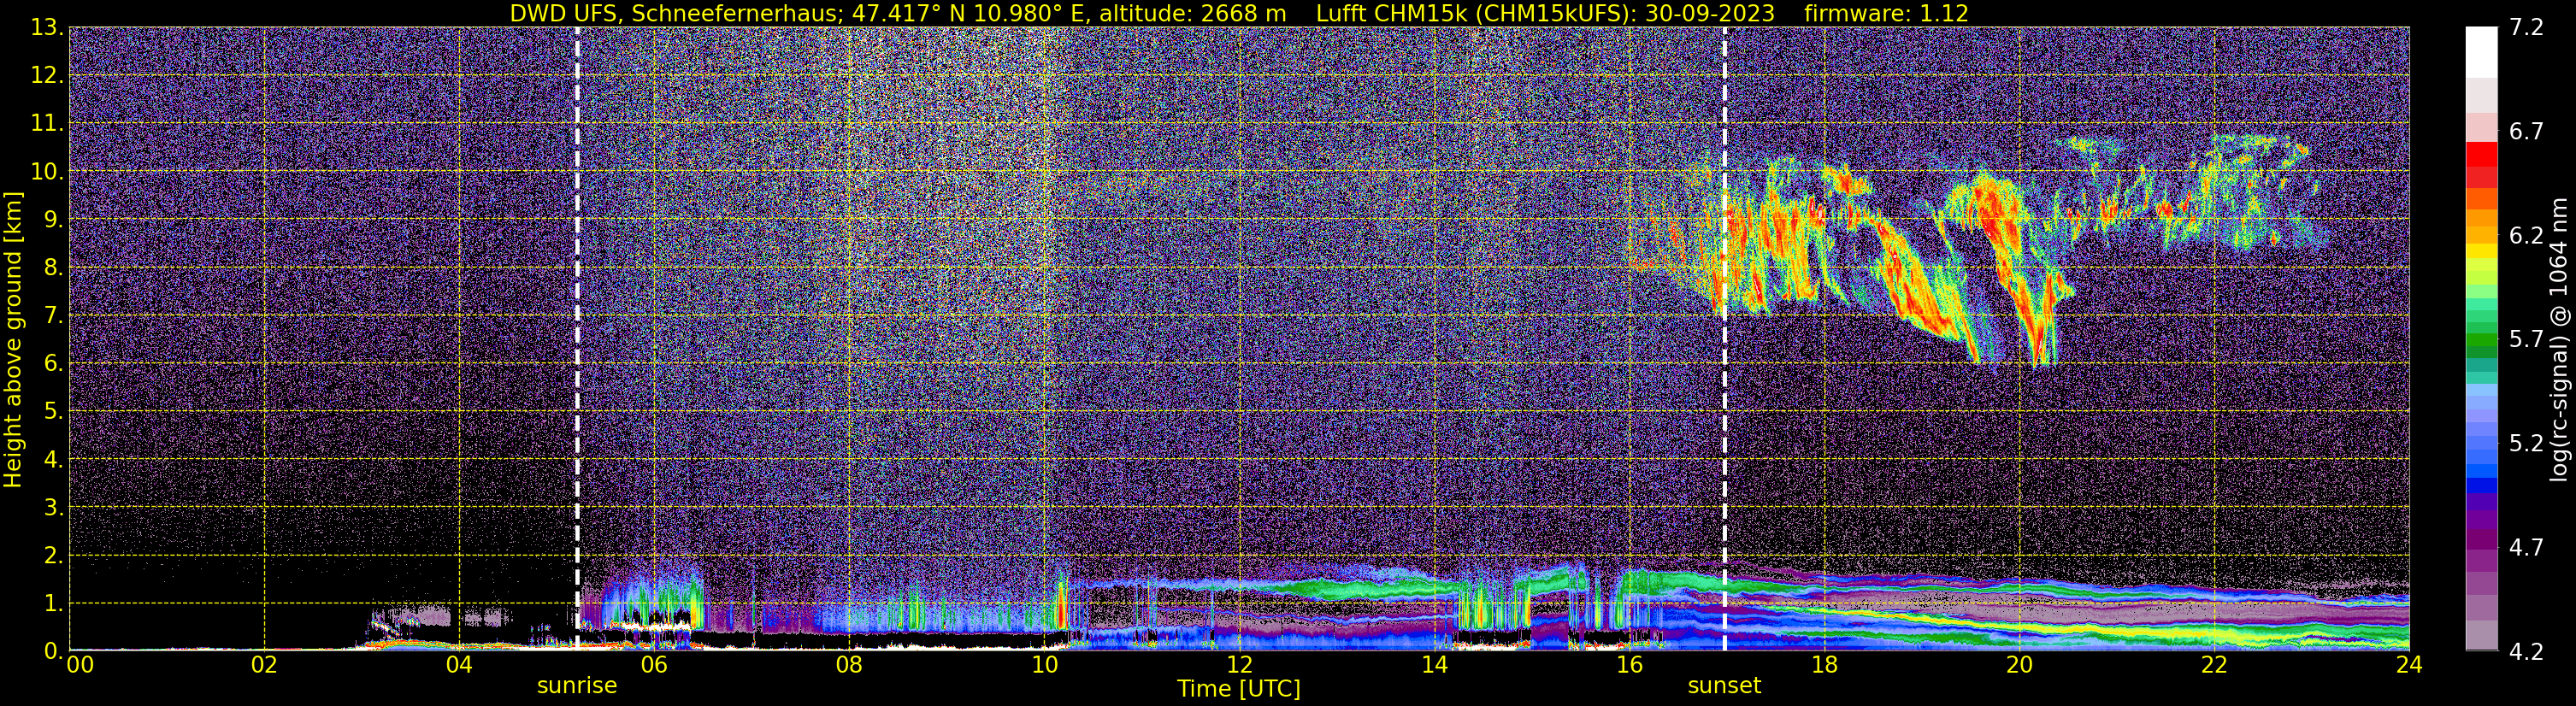Click the x-axis tick label '06'

click(654, 665)
